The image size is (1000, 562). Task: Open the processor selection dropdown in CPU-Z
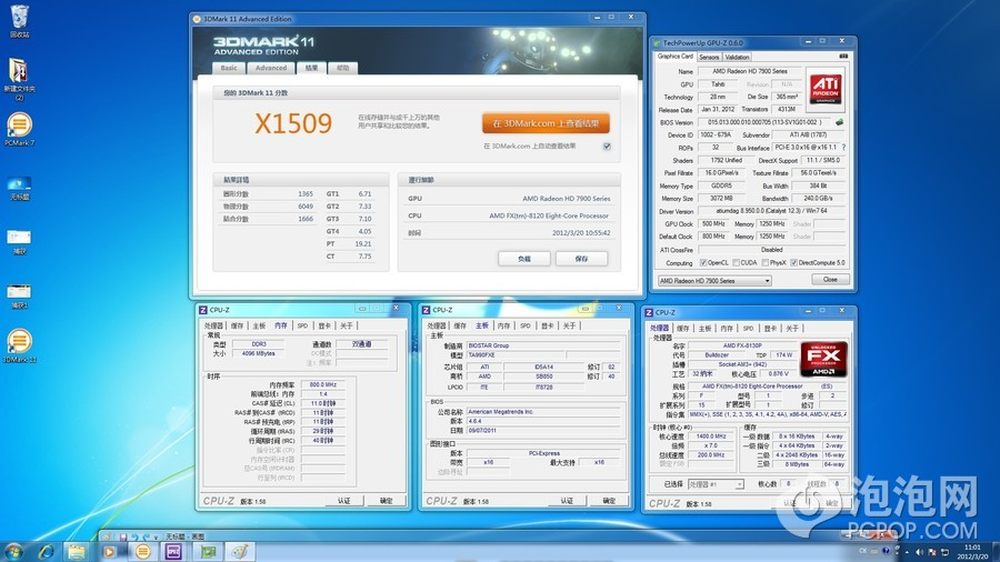(716, 485)
